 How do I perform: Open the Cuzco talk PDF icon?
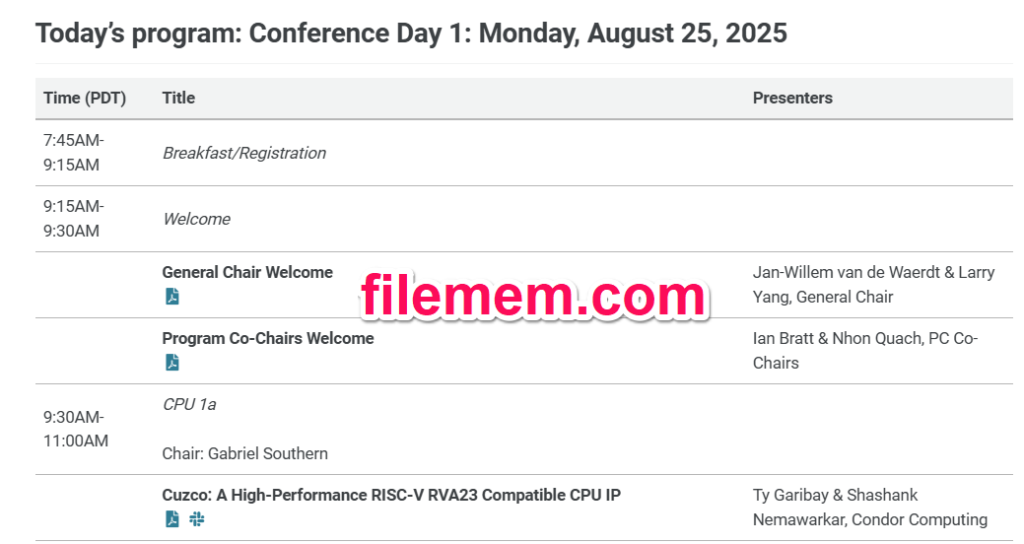[172, 519]
